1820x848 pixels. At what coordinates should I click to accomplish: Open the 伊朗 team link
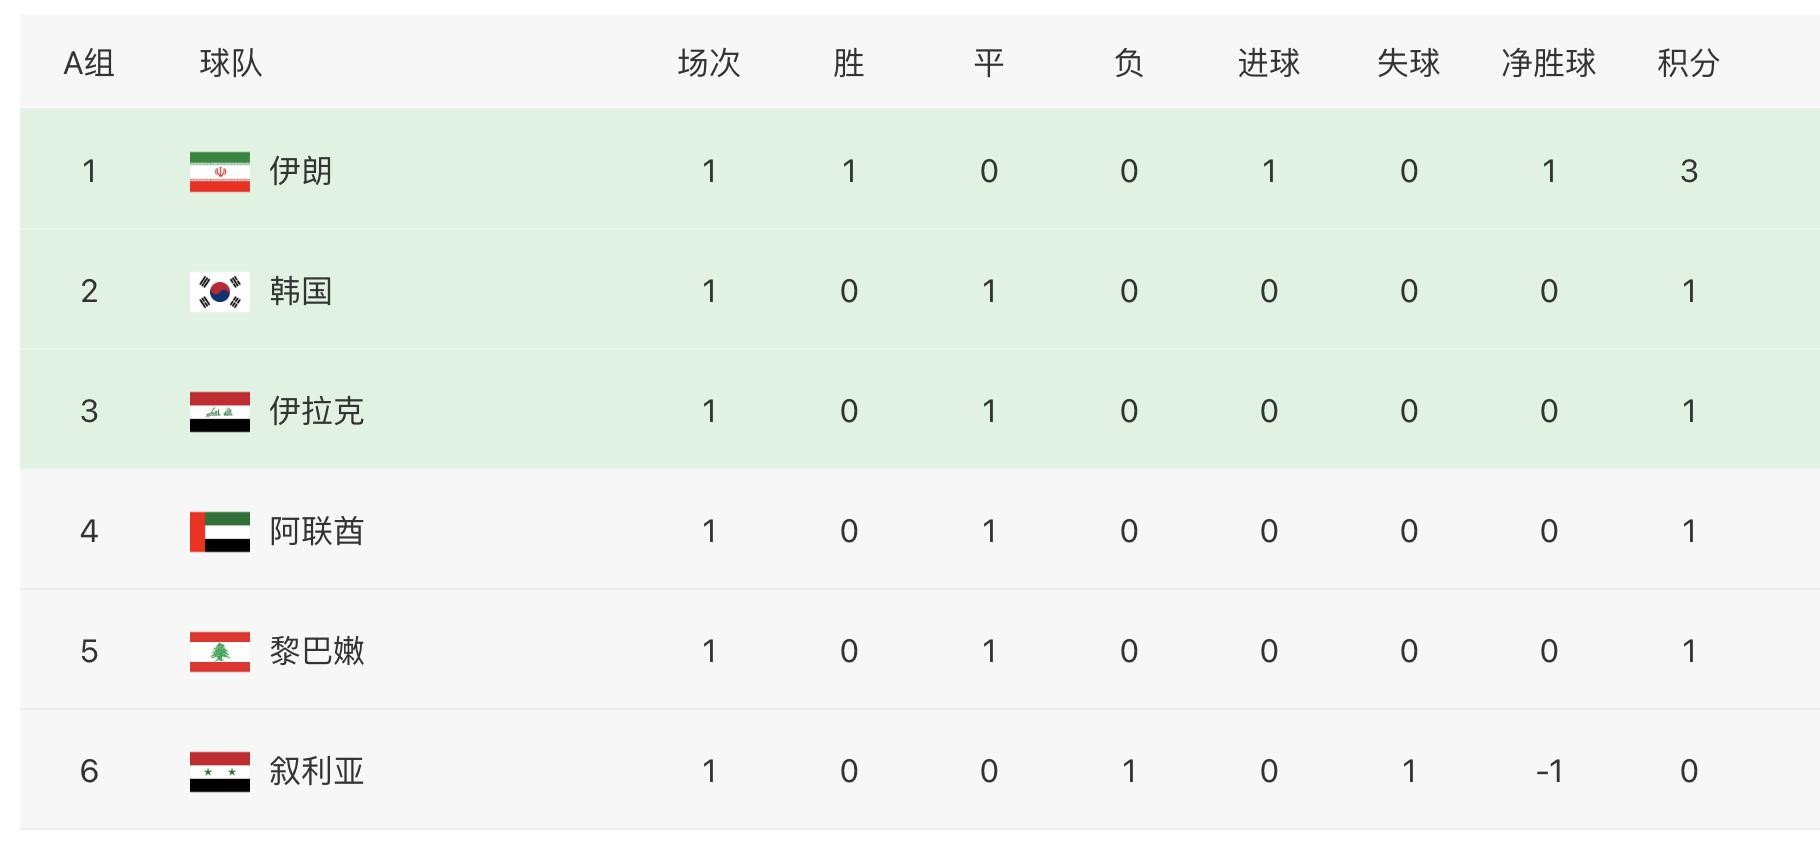pyautogui.click(x=300, y=171)
